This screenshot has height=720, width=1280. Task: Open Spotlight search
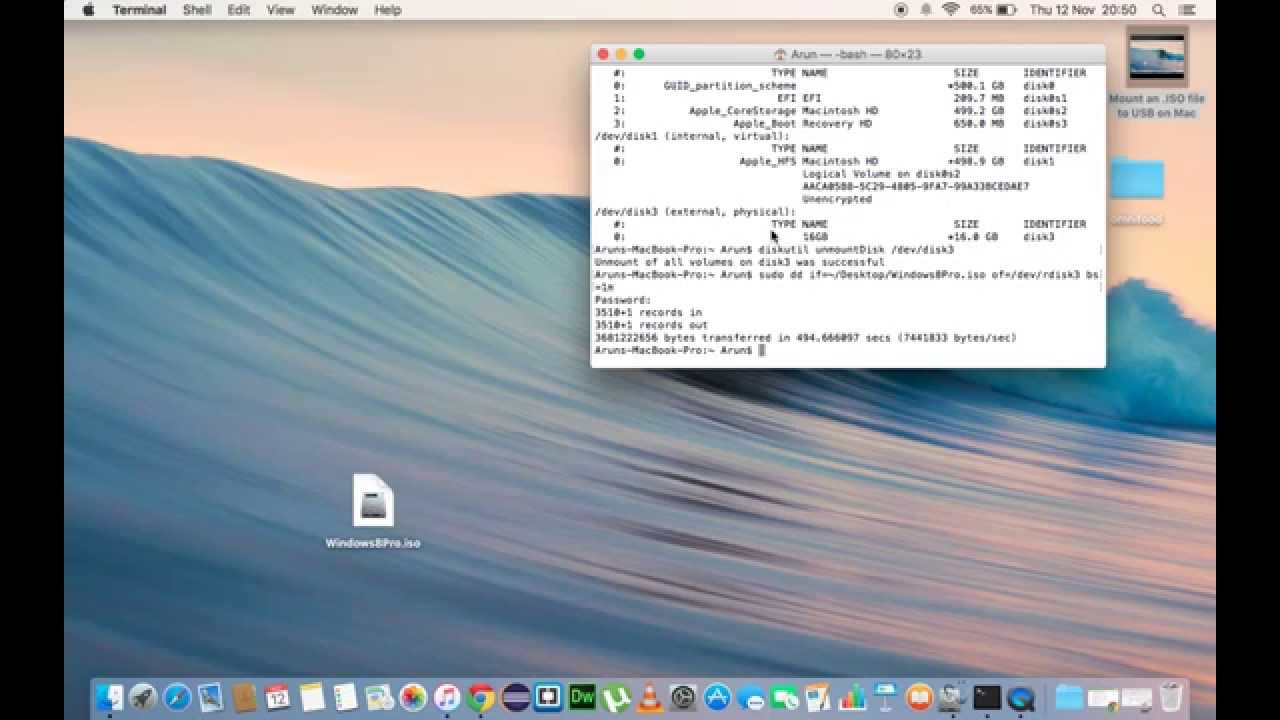click(1159, 10)
